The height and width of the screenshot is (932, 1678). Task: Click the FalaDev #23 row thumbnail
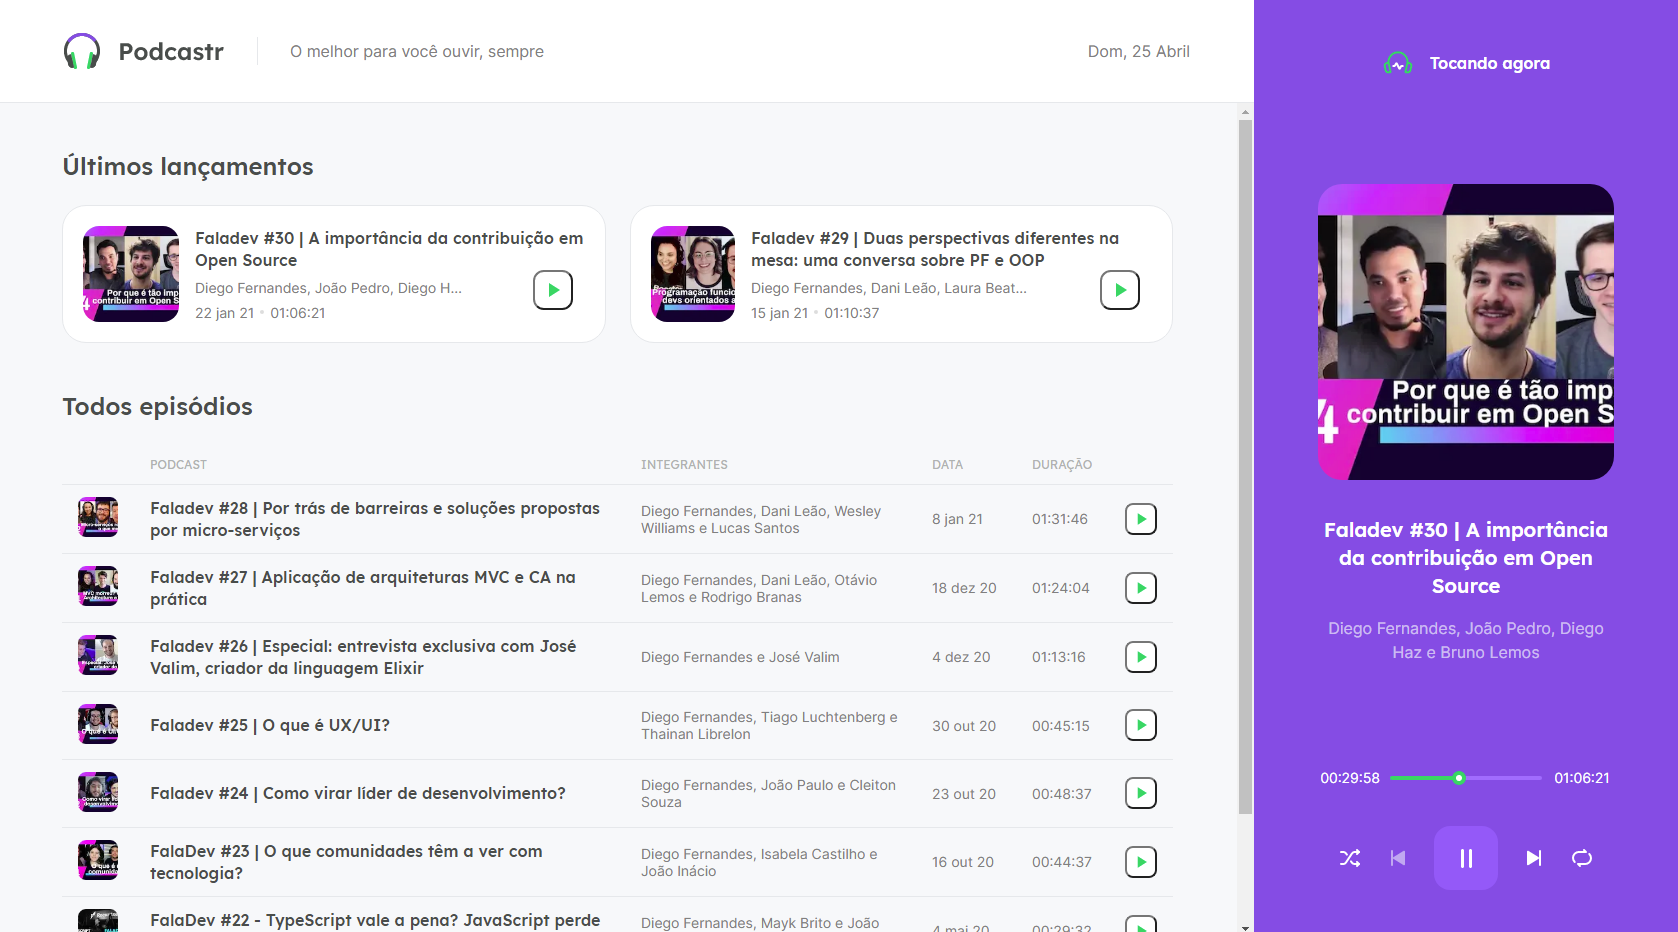pos(98,860)
